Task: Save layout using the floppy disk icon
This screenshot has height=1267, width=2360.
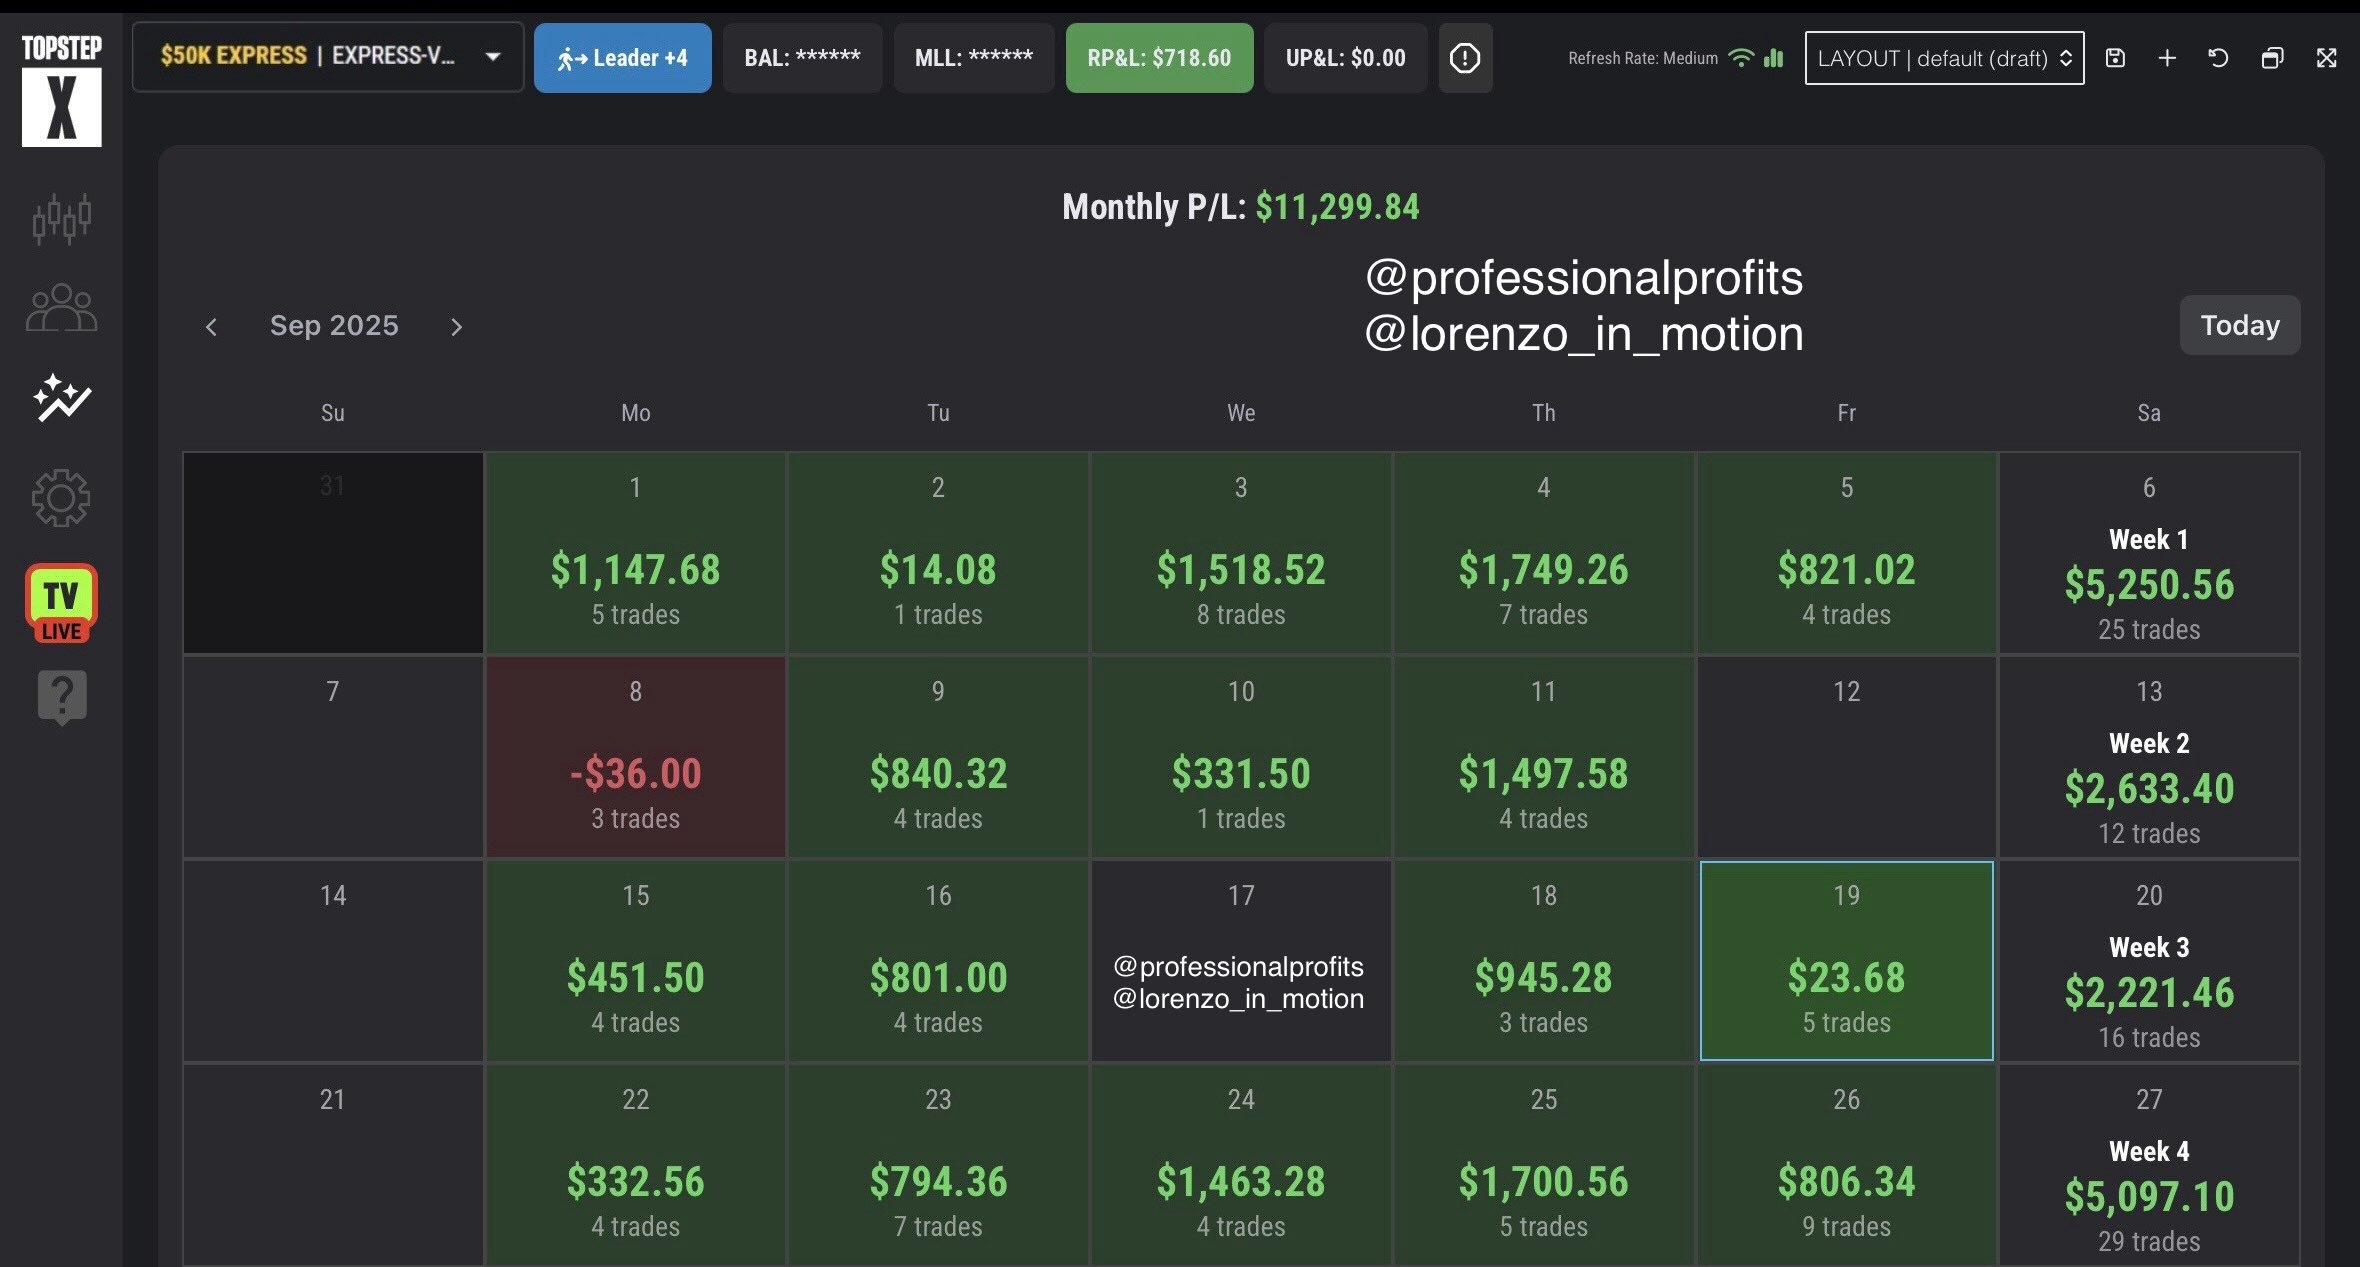Action: click(2115, 58)
